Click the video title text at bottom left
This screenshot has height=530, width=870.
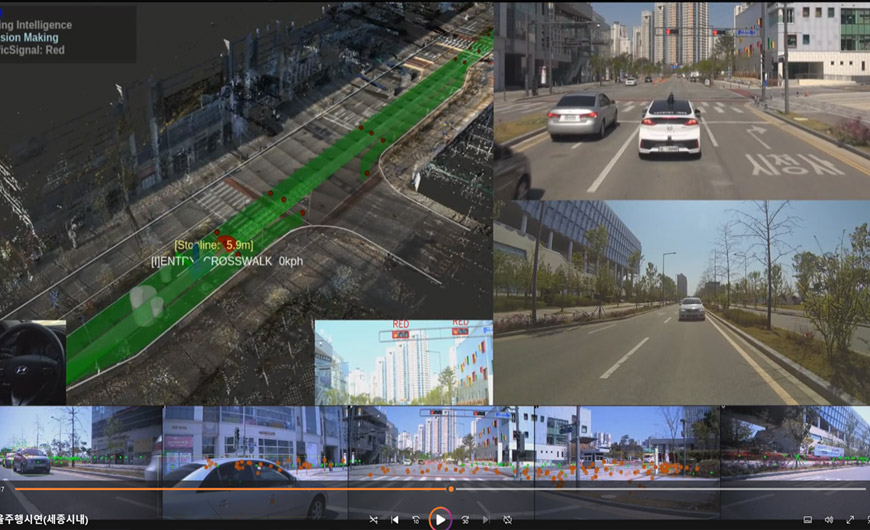point(44,519)
